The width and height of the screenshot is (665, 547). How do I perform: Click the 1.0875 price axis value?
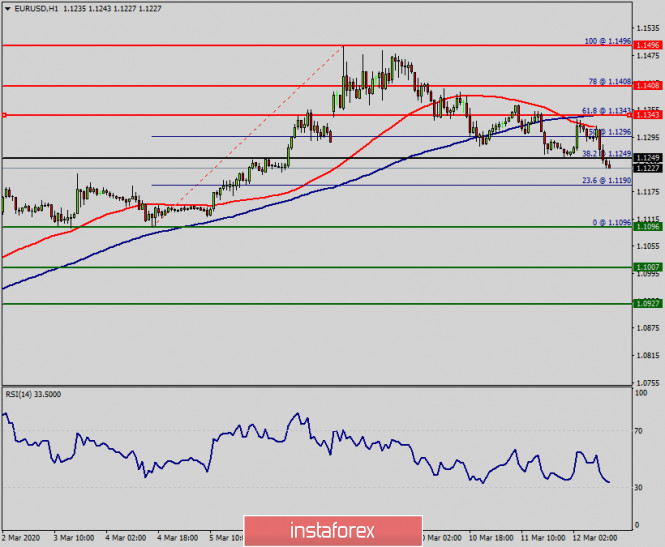648,328
